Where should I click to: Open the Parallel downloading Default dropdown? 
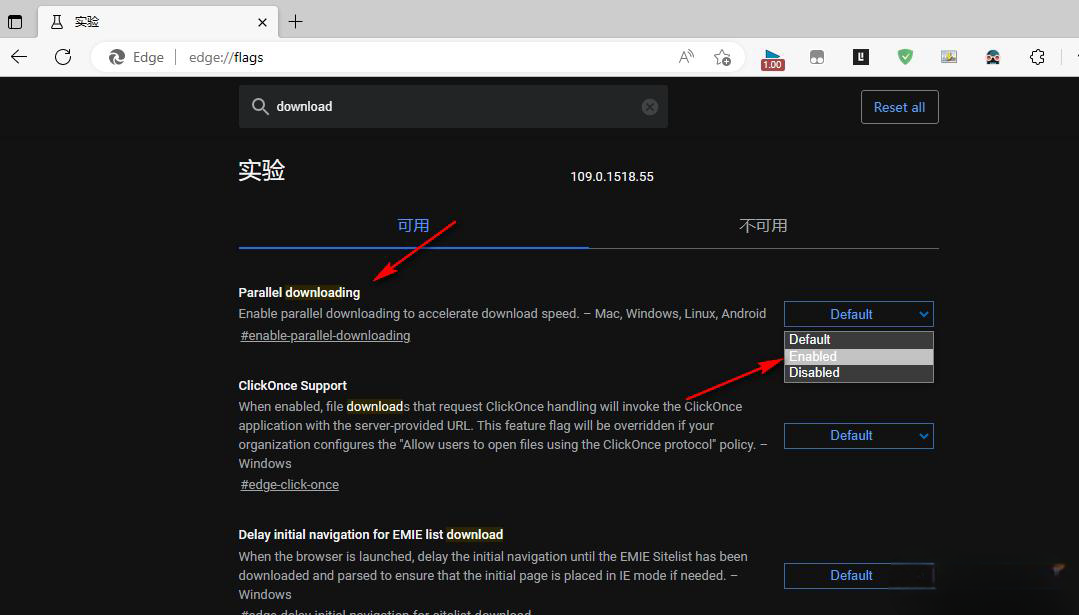(x=859, y=314)
